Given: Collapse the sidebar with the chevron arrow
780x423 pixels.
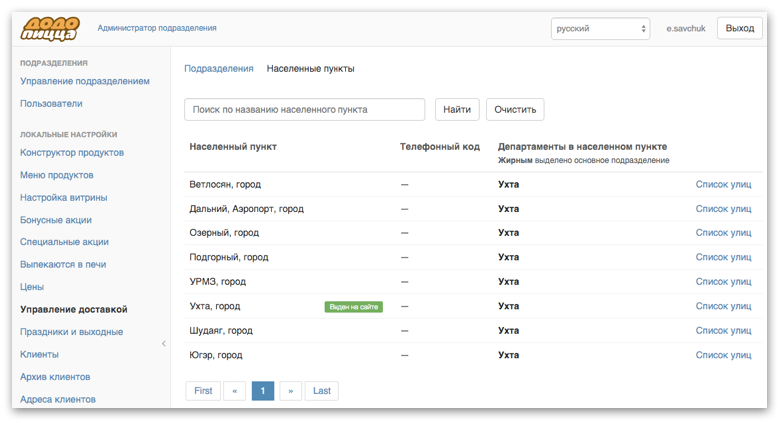Looking at the screenshot, I should pos(164,343).
